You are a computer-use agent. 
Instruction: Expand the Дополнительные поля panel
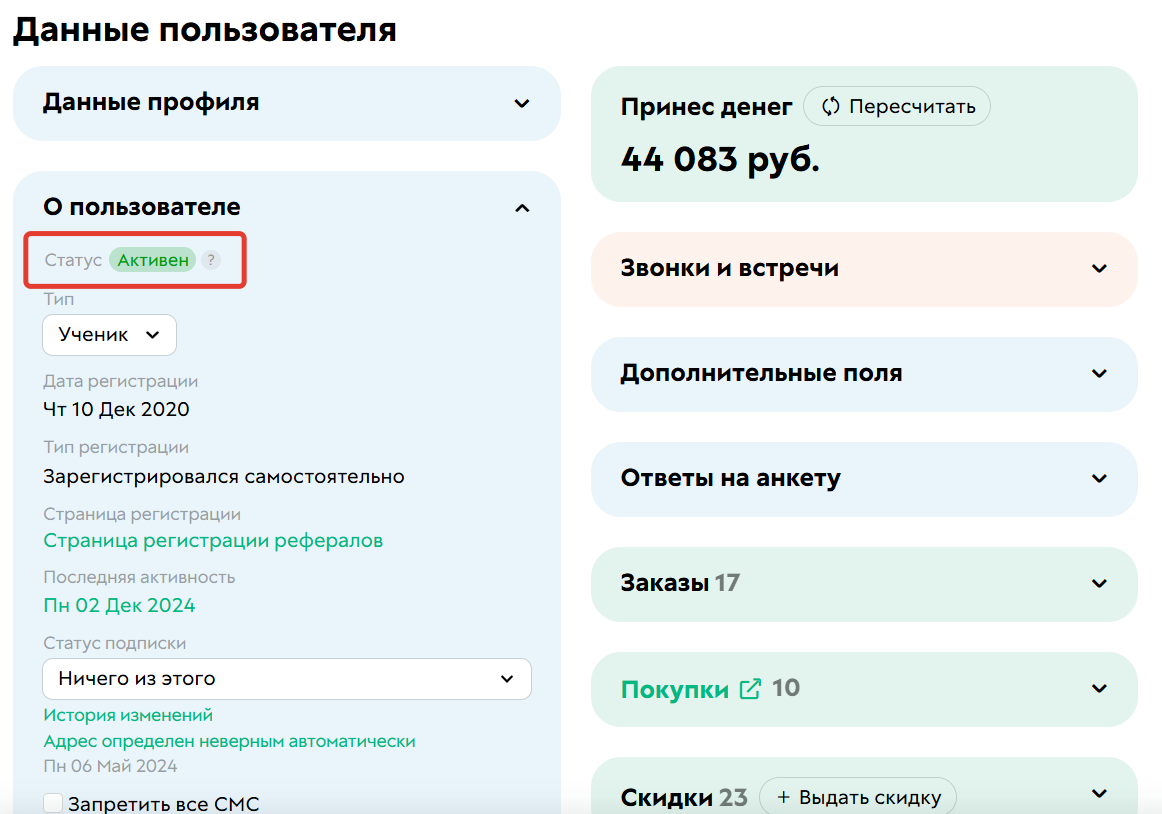(x=1098, y=374)
